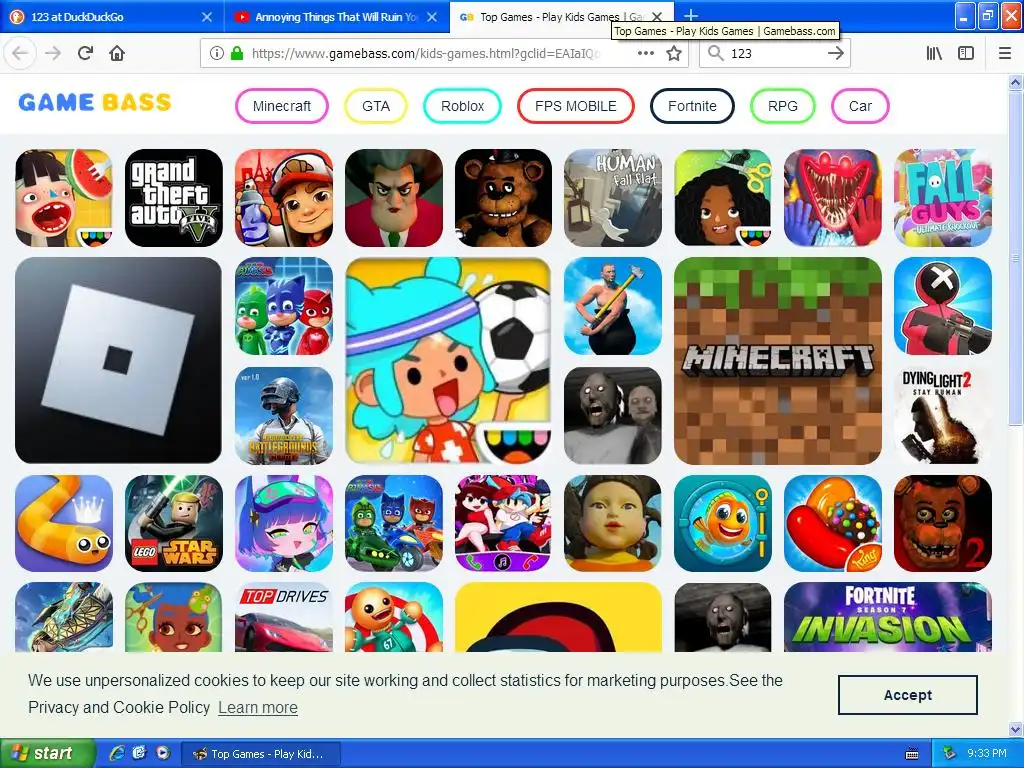Close the DuckDuckGo tab
Viewport: 1024px width, 768px height.
(x=206, y=17)
